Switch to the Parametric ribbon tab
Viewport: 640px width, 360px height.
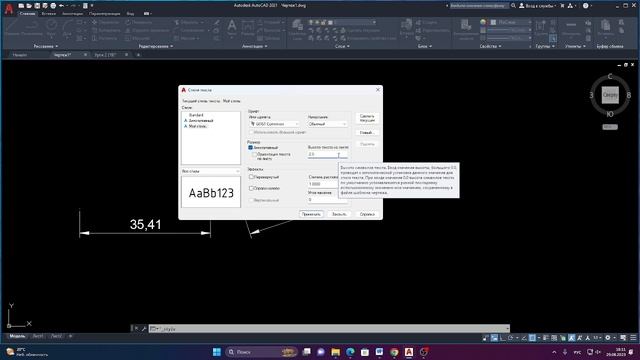pos(104,13)
